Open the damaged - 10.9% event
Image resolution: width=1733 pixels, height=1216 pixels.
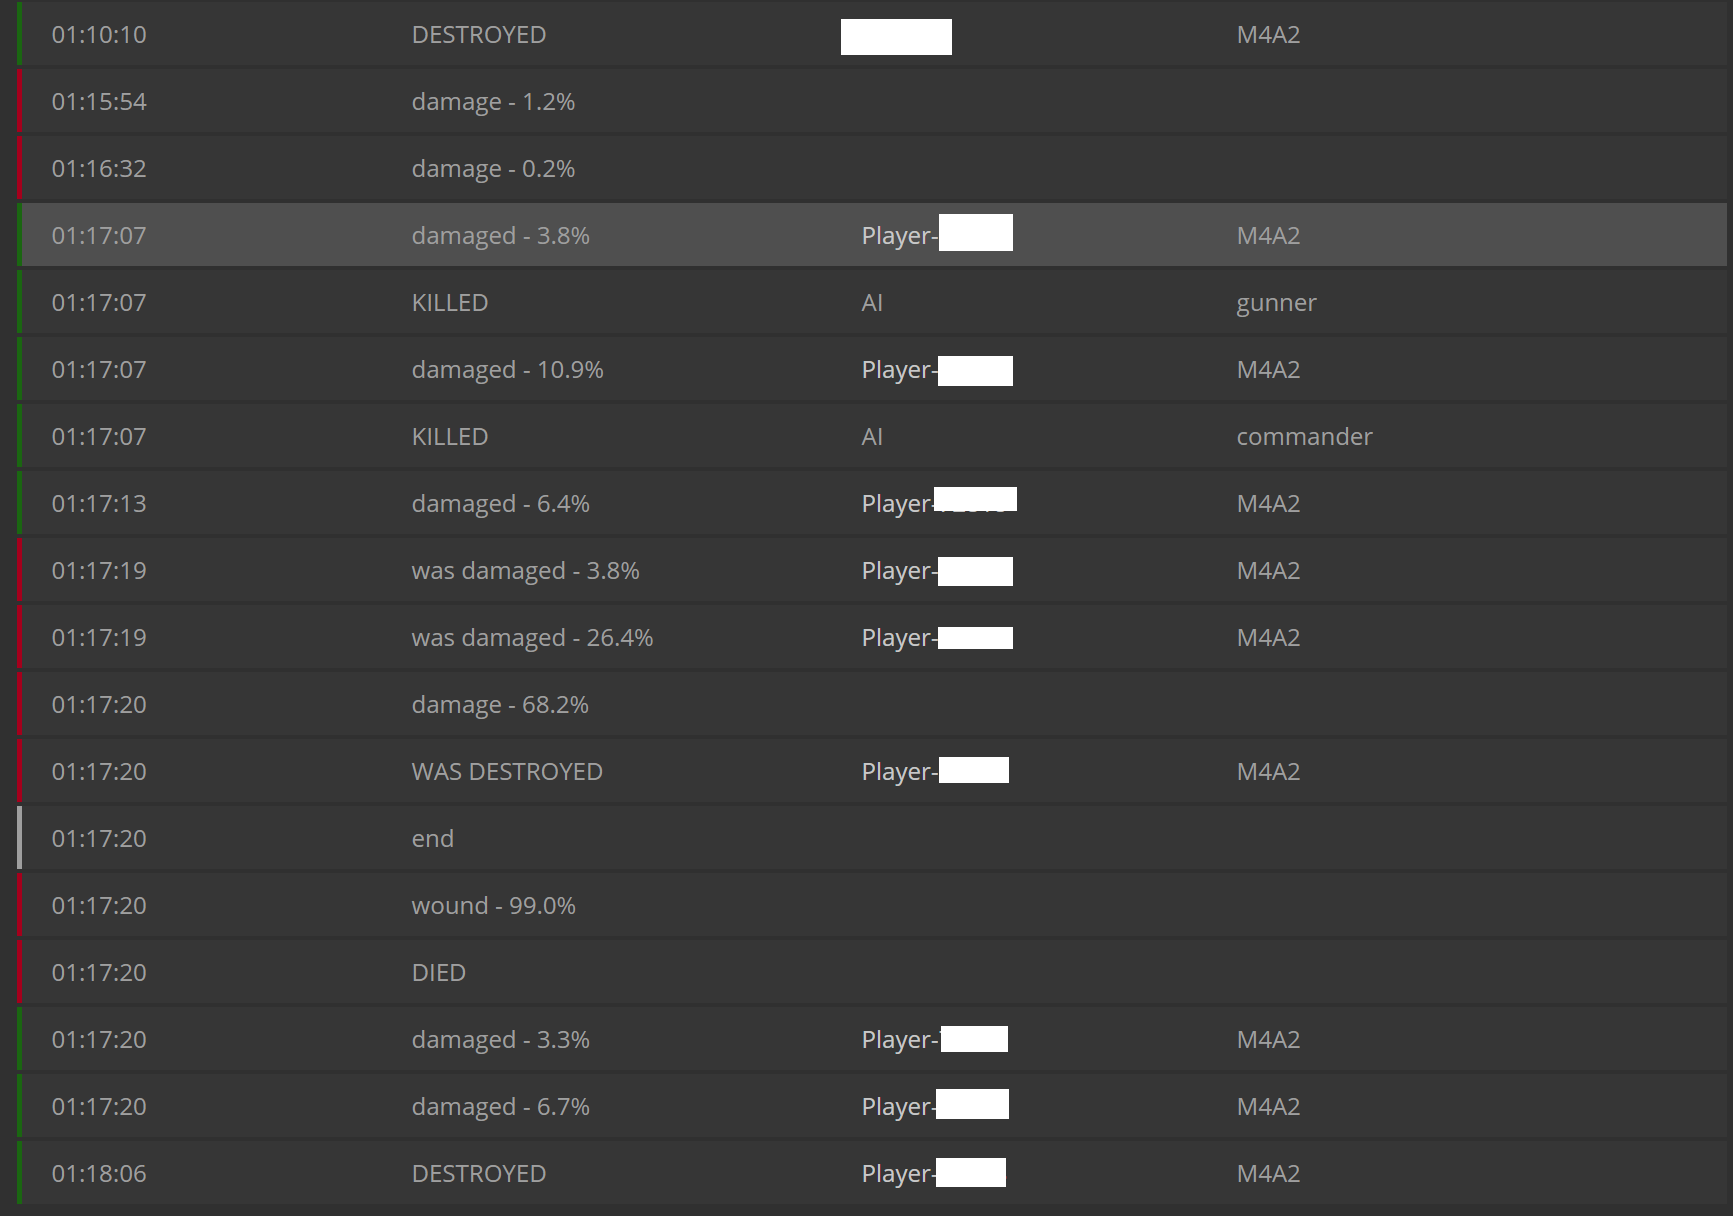point(507,370)
